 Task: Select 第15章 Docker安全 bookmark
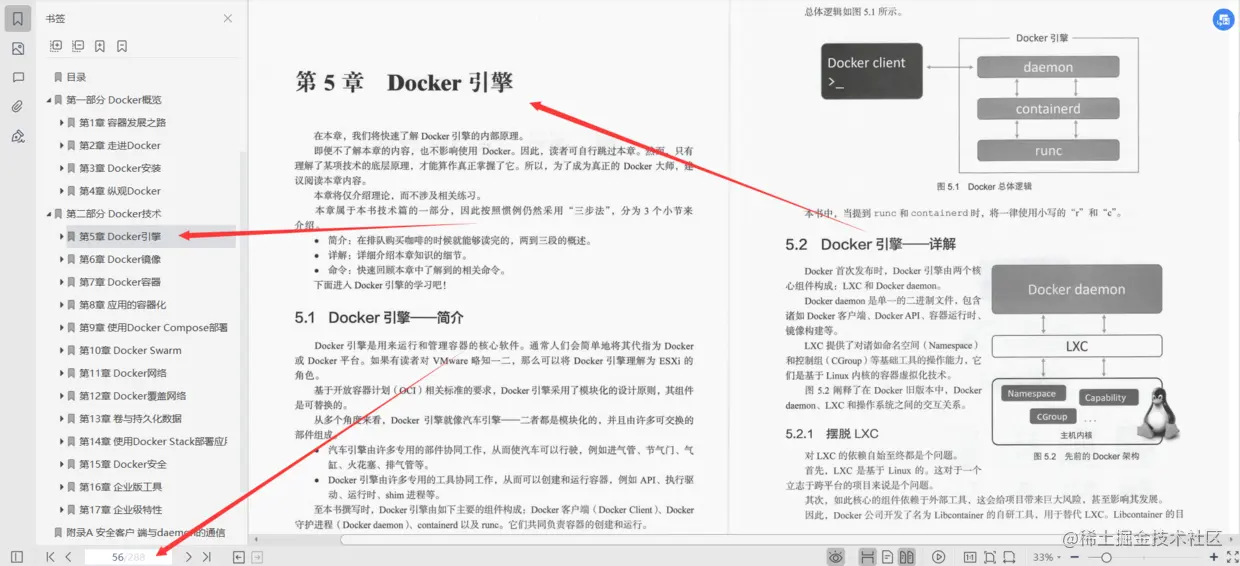(x=123, y=464)
